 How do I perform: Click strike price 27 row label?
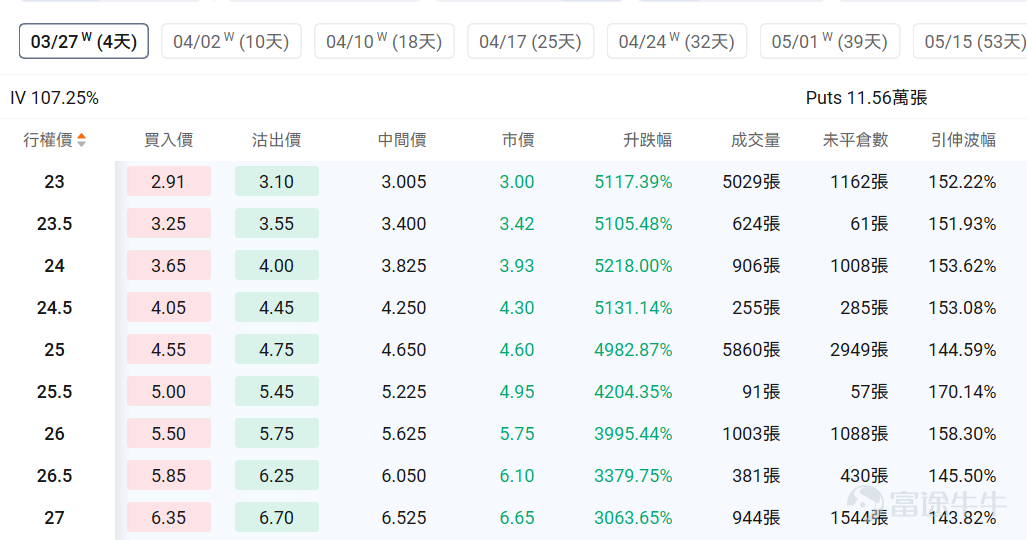point(54,517)
